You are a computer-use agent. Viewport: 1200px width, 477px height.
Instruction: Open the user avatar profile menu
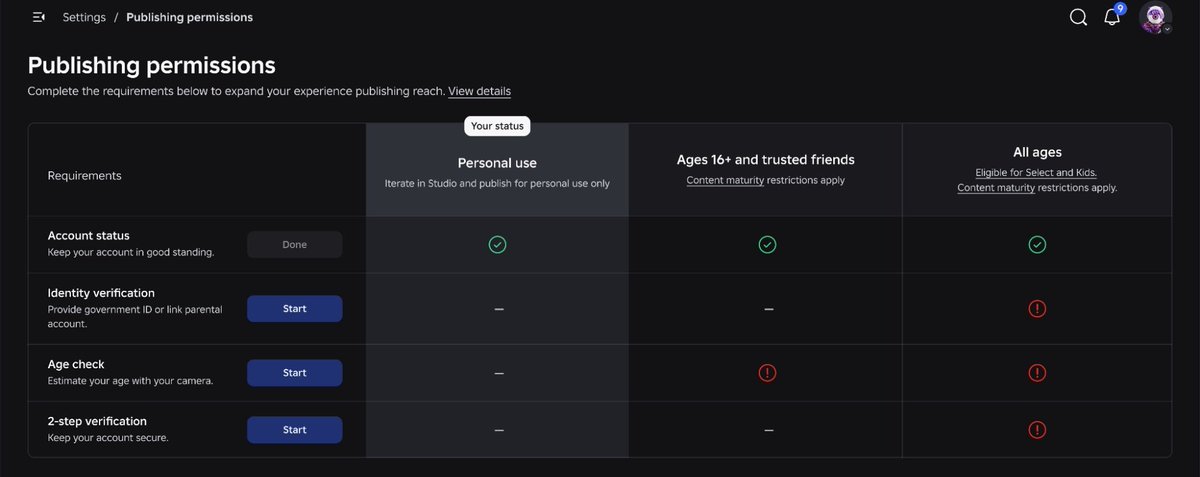[x=1155, y=17]
